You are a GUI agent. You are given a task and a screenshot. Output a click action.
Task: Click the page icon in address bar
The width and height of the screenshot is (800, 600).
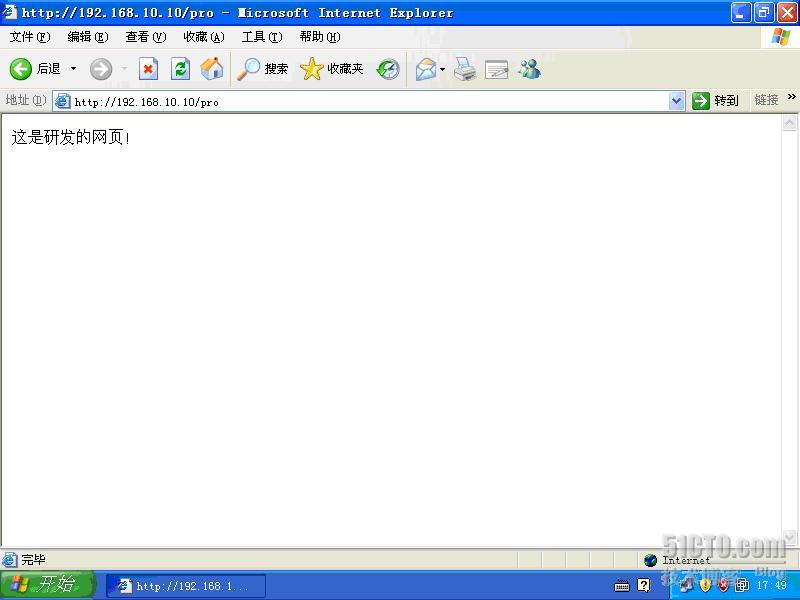point(62,101)
